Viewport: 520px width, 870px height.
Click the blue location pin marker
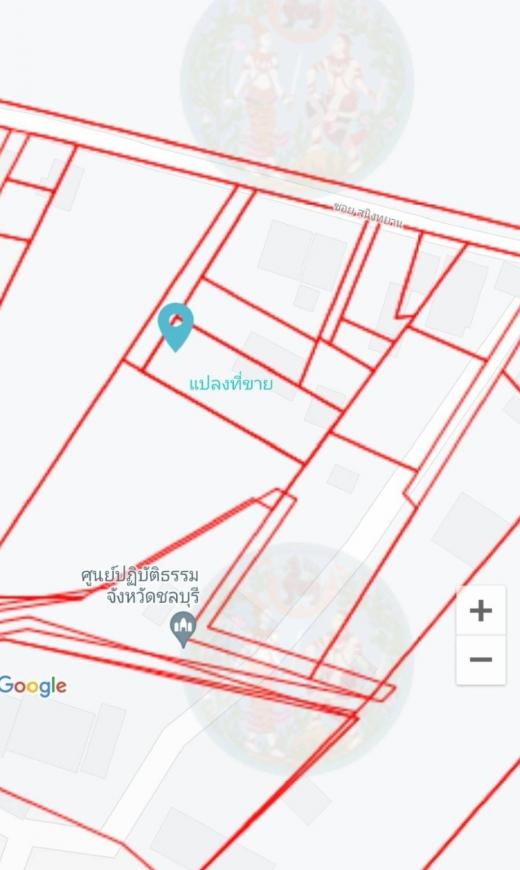[175, 327]
